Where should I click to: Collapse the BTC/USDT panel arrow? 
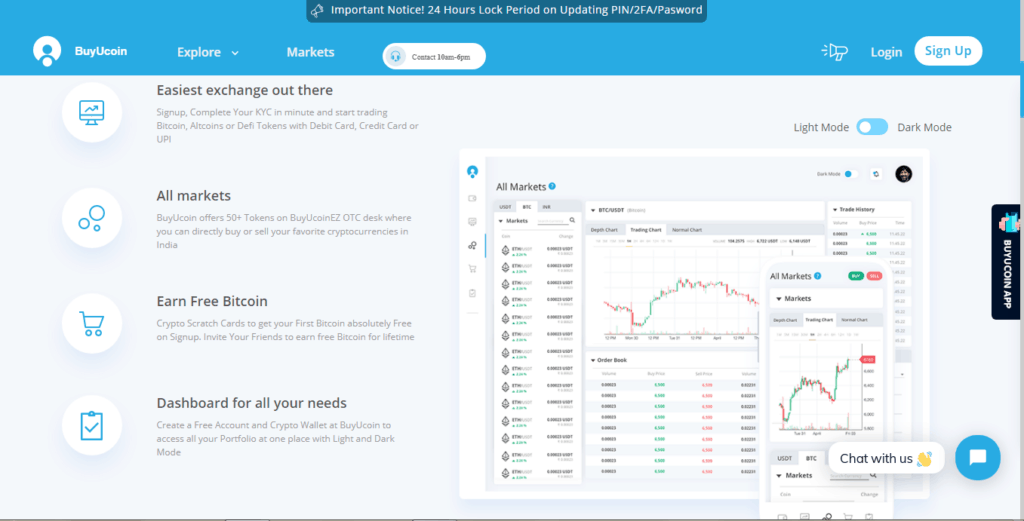point(593,210)
